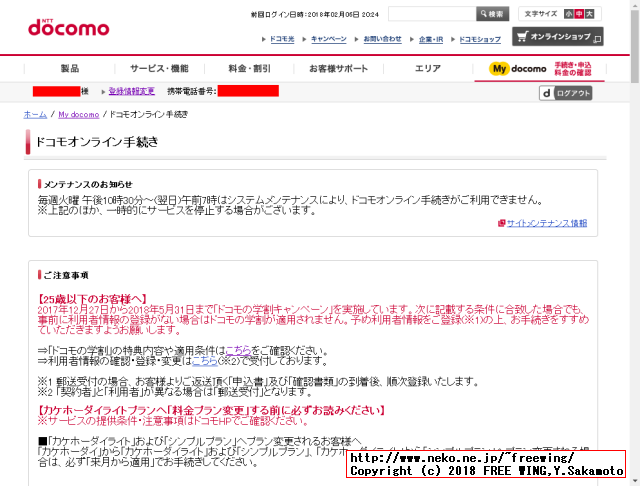Click the メンテナンスのお知らせ heading
Image resolution: width=640 pixels, height=486 pixels.
(x=88, y=184)
